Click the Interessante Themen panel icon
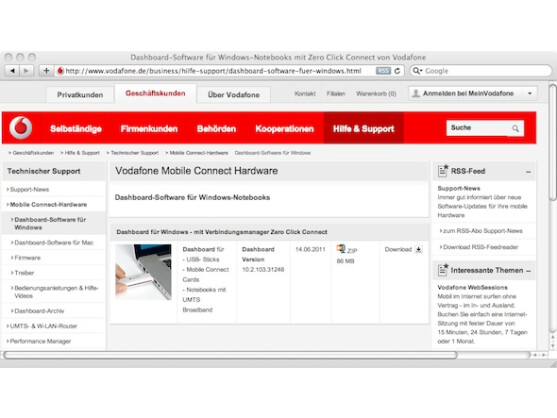This screenshot has height=418, width=557. point(443,270)
